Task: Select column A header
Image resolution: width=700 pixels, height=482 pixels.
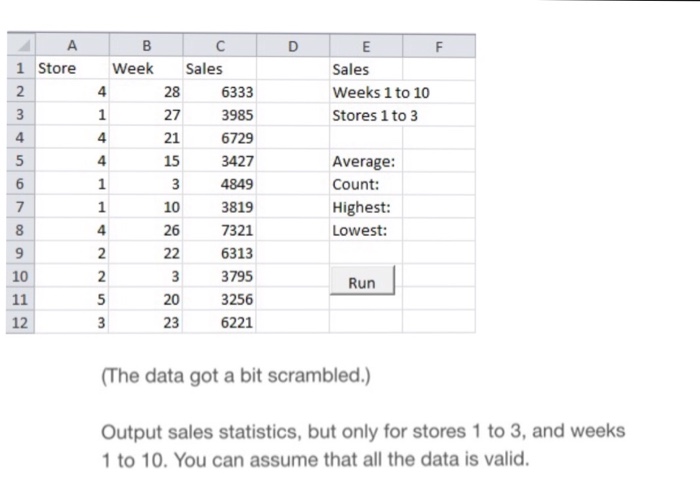Action: (72, 45)
